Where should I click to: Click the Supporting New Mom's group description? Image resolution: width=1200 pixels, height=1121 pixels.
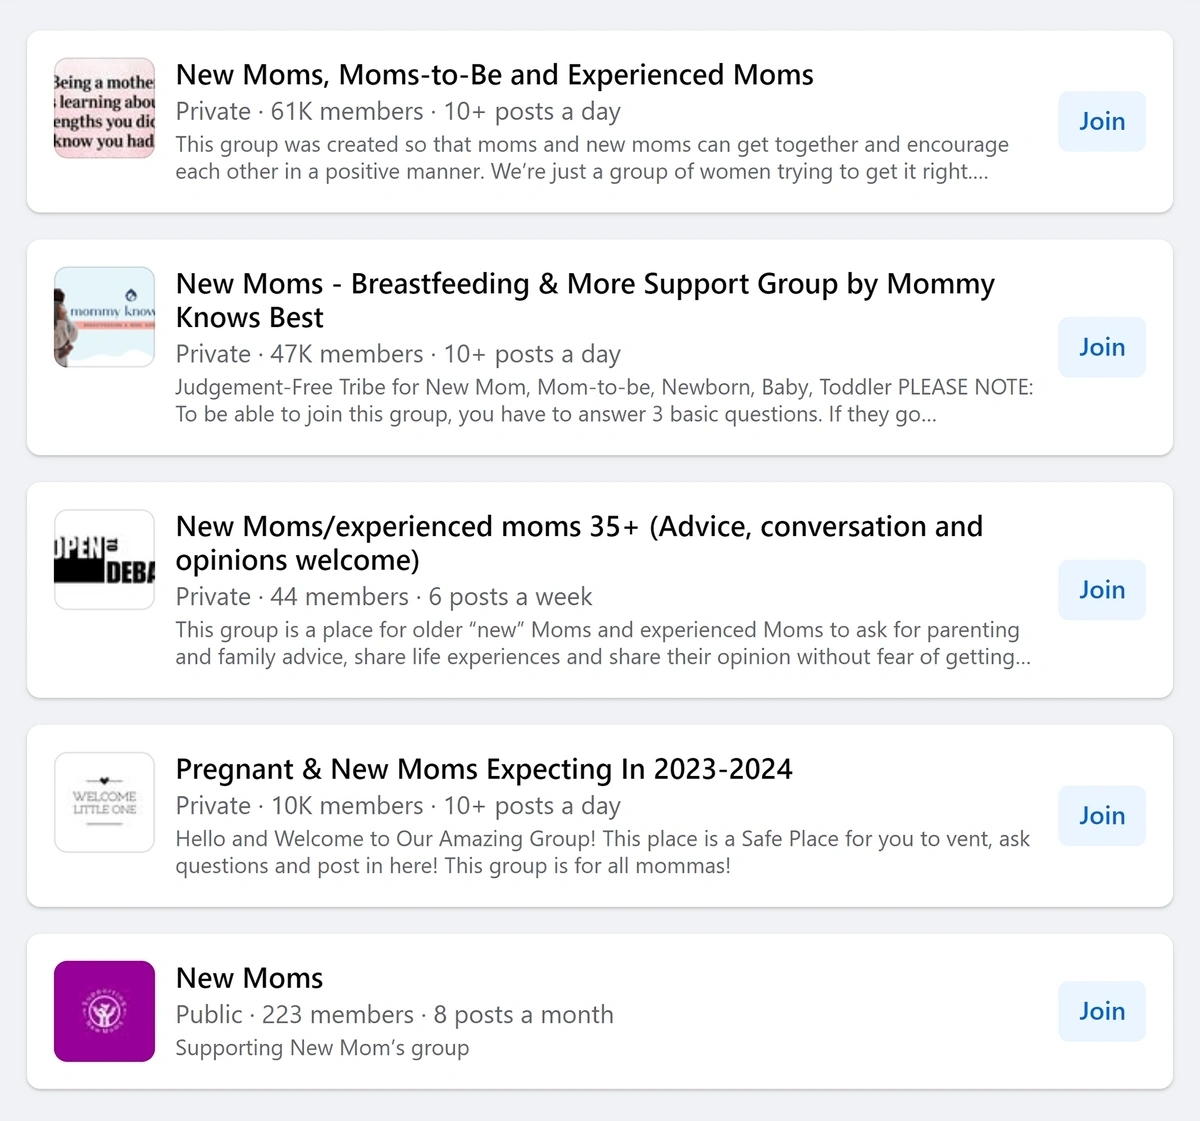(x=322, y=1048)
